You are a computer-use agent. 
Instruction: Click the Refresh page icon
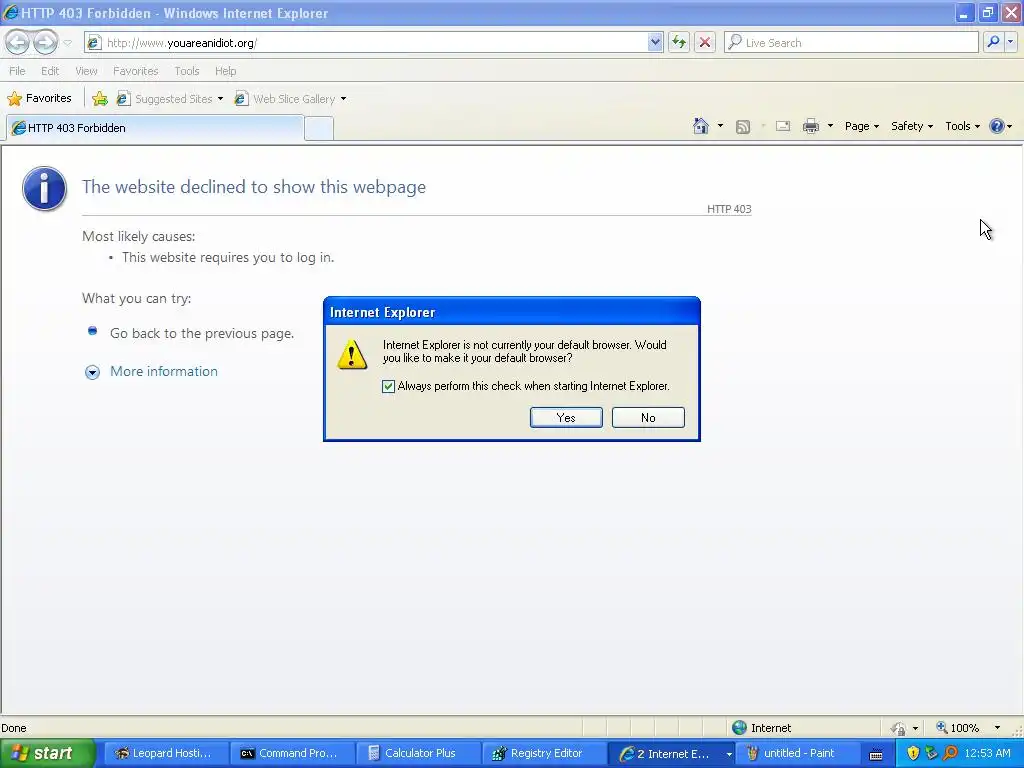tap(679, 42)
